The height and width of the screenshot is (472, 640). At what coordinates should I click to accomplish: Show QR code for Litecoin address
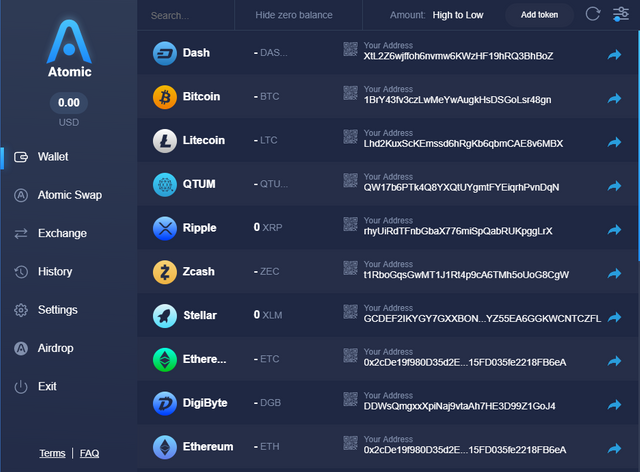[x=351, y=136]
